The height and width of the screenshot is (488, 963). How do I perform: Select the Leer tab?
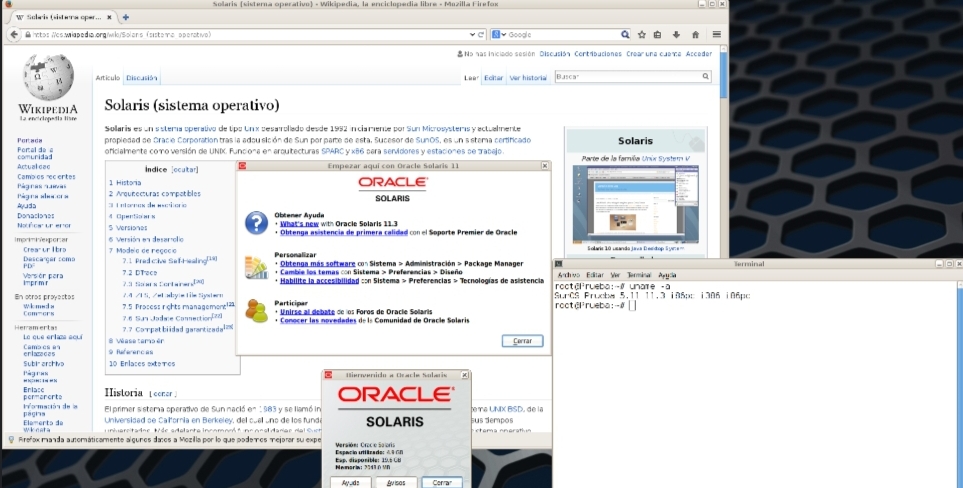(x=471, y=78)
